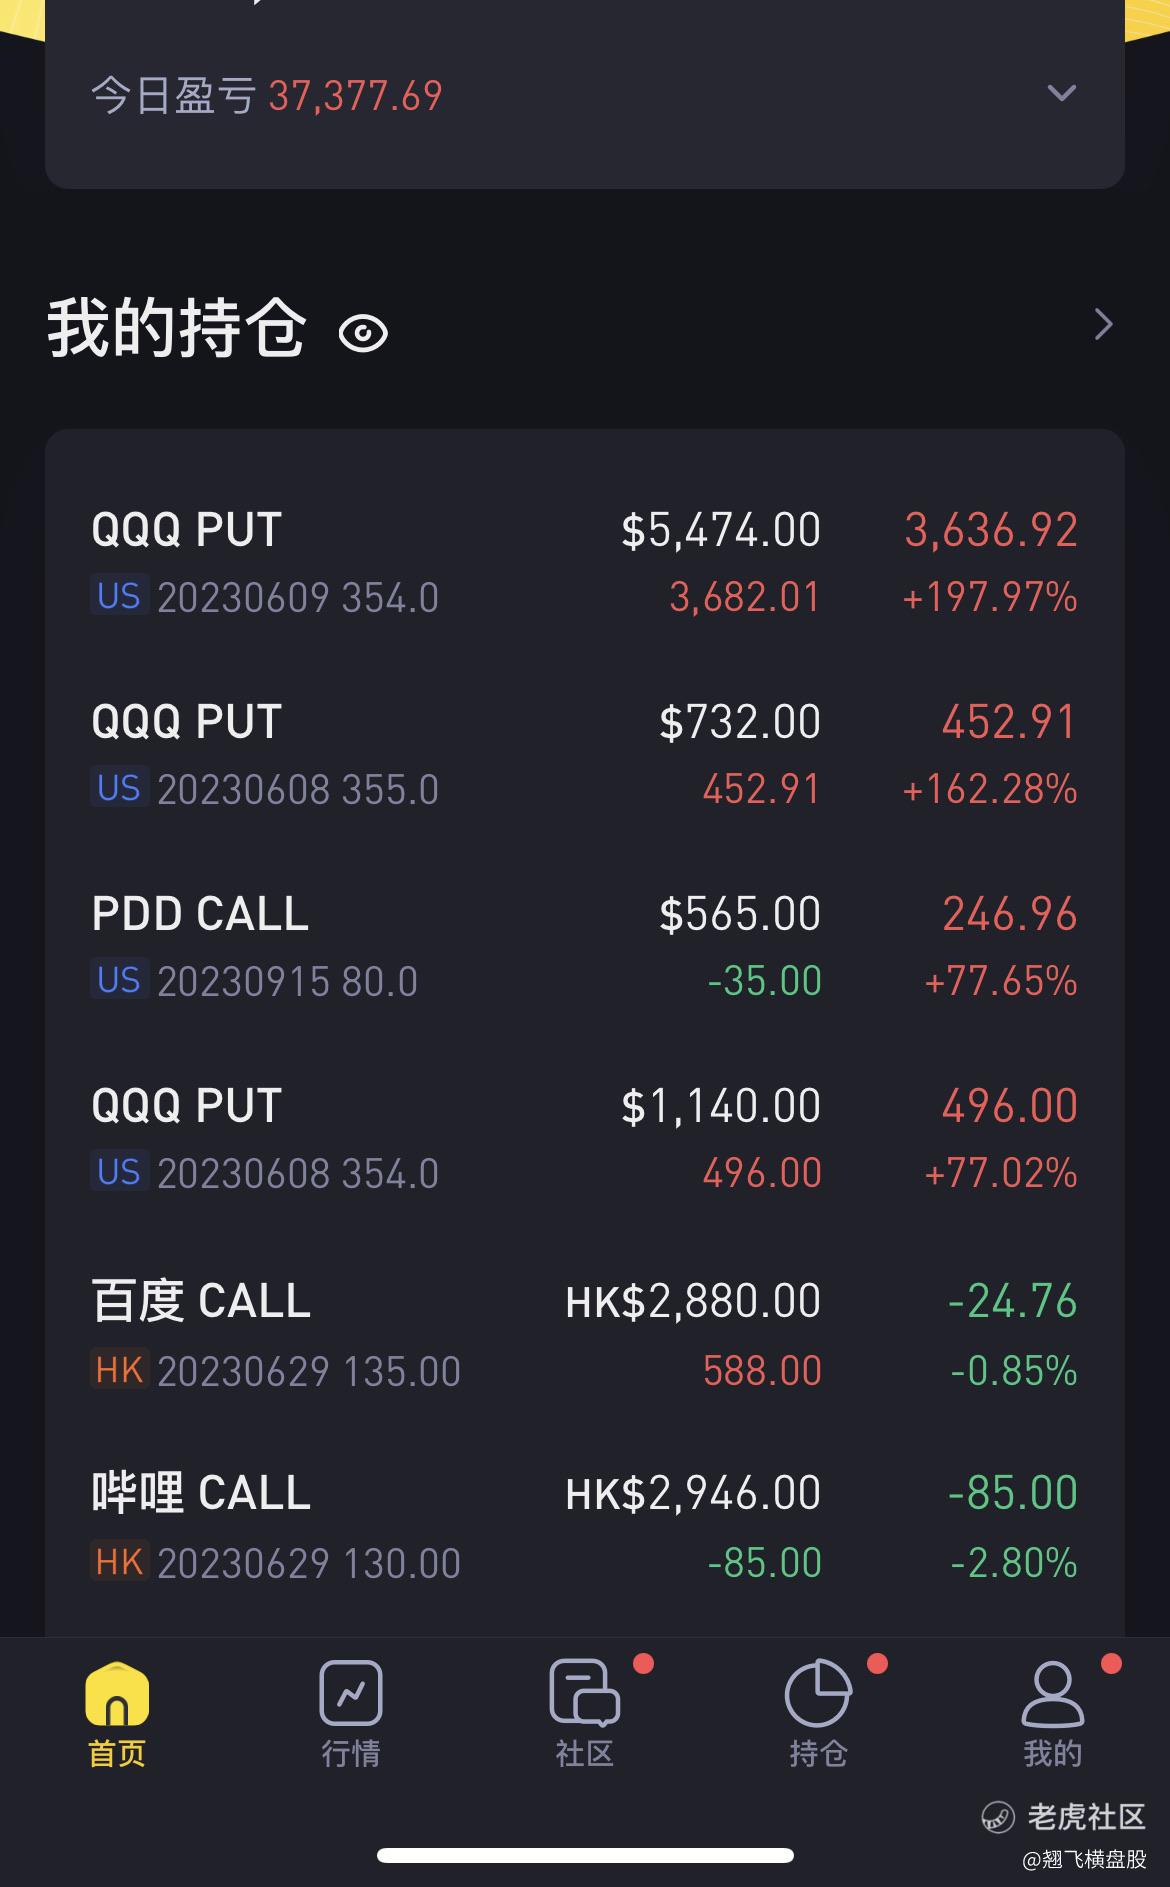This screenshot has width=1170, height=1887.
Task: Open QQQ PUT 20230608 354.0 position
Action: (585, 1139)
